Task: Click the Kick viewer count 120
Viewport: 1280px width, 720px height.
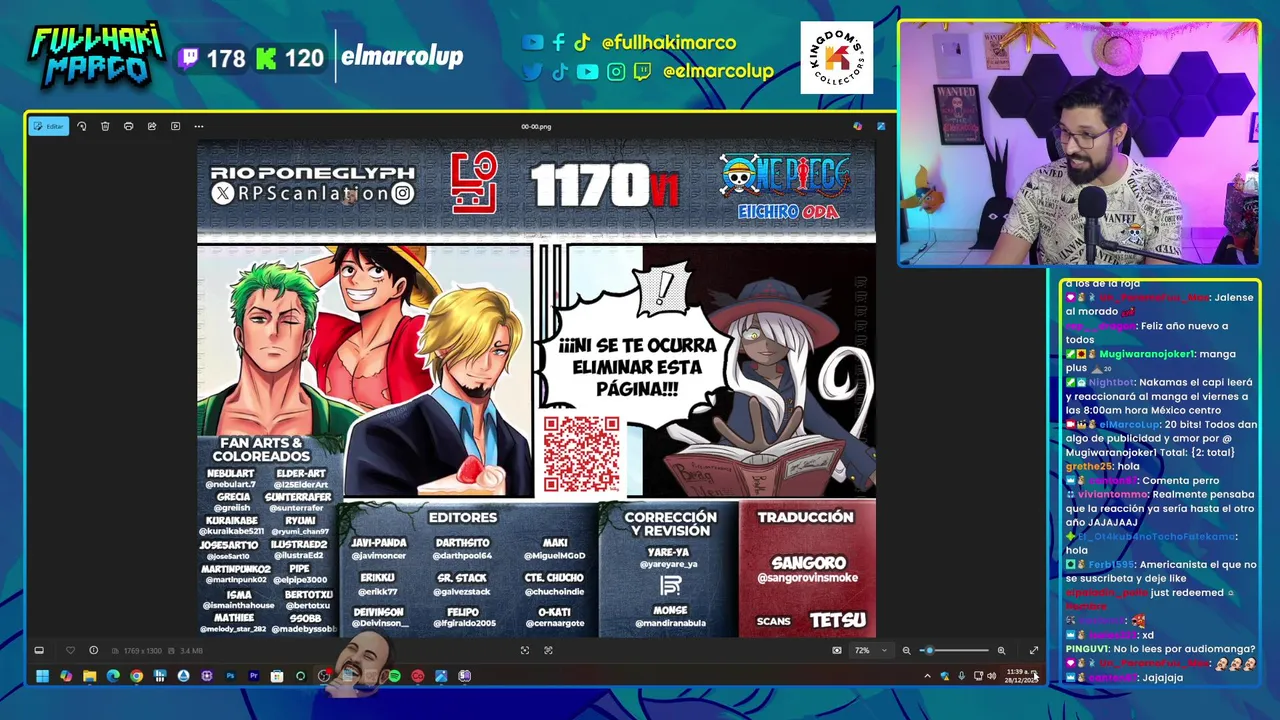Action: [x=304, y=59]
